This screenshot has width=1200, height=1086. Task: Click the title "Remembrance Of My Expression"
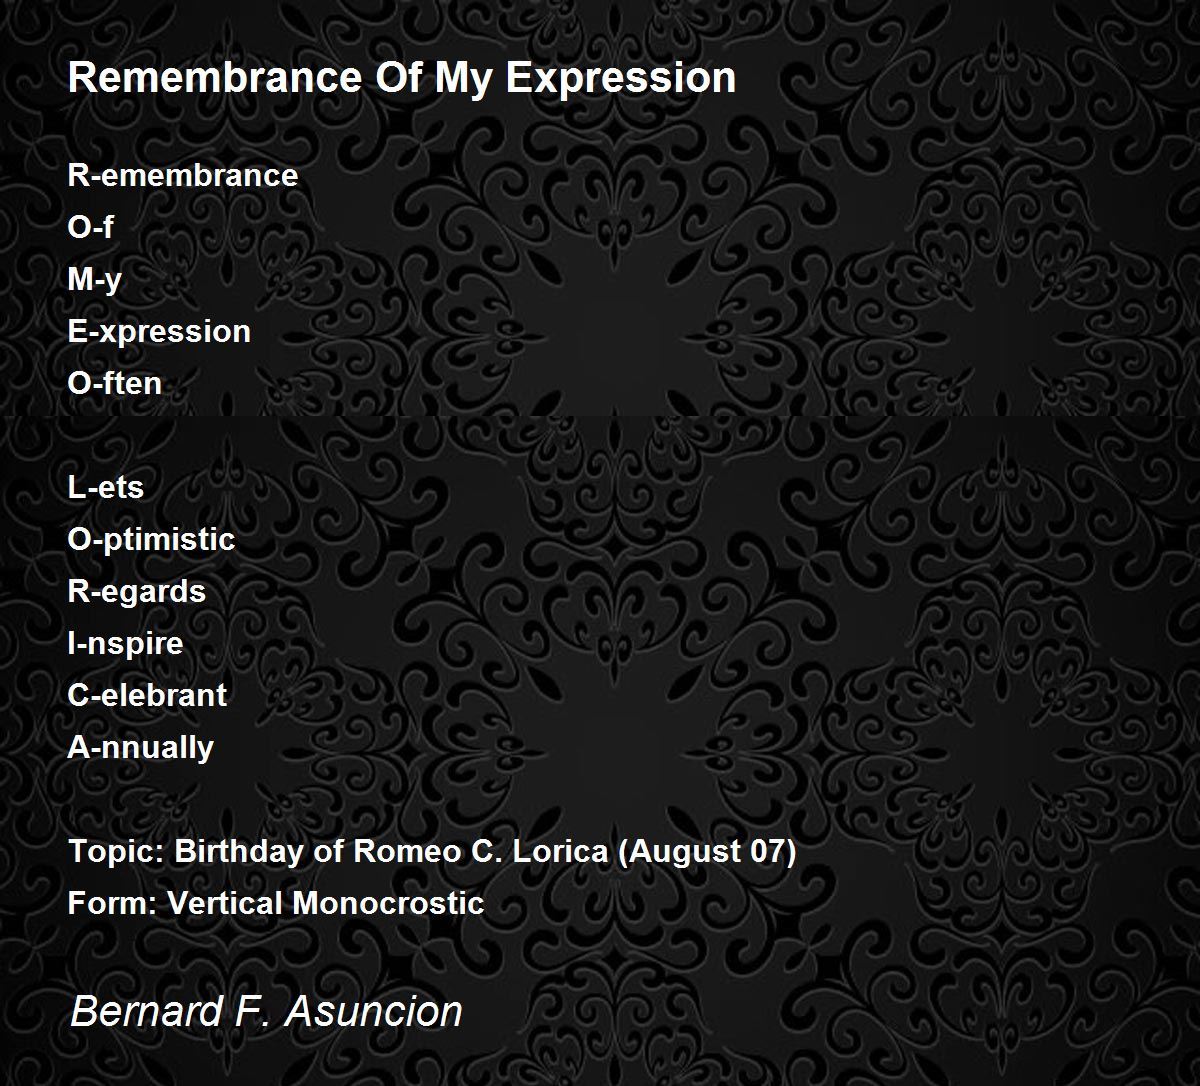click(x=401, y=77)
